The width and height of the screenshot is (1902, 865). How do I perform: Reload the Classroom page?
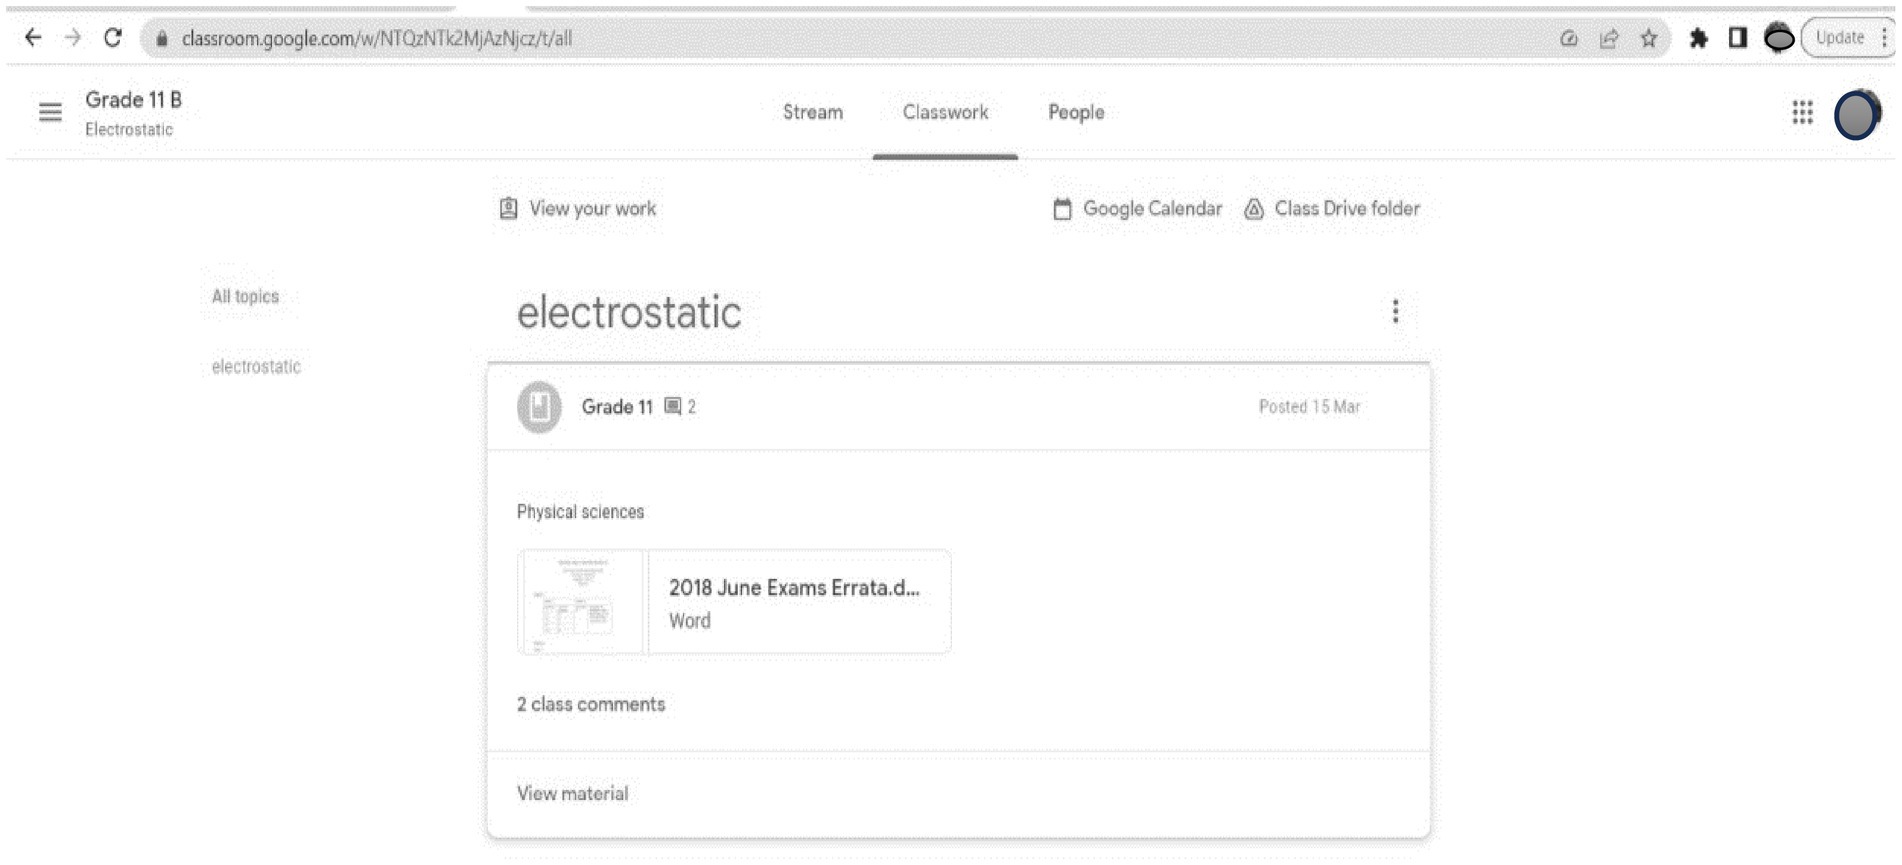tap(113, 38)
